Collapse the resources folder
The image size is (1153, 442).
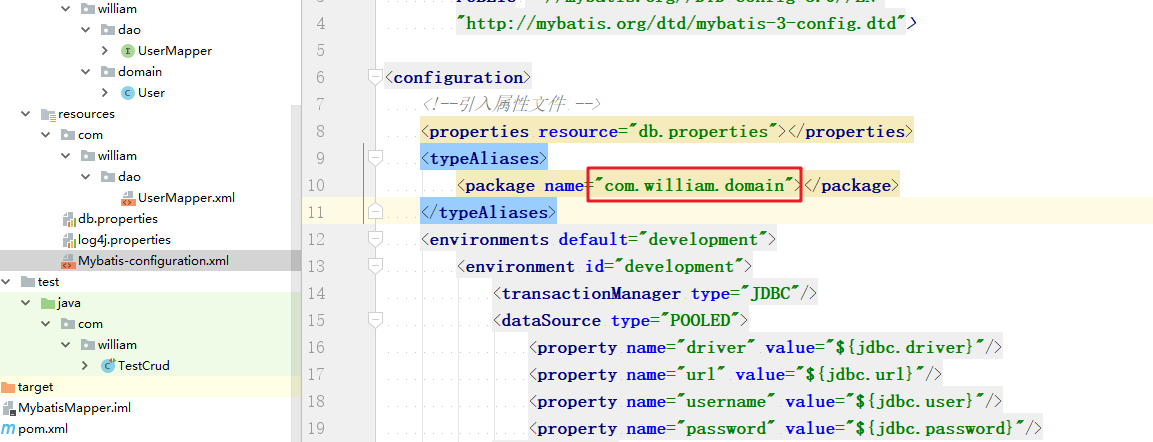[x=26, y=114]
